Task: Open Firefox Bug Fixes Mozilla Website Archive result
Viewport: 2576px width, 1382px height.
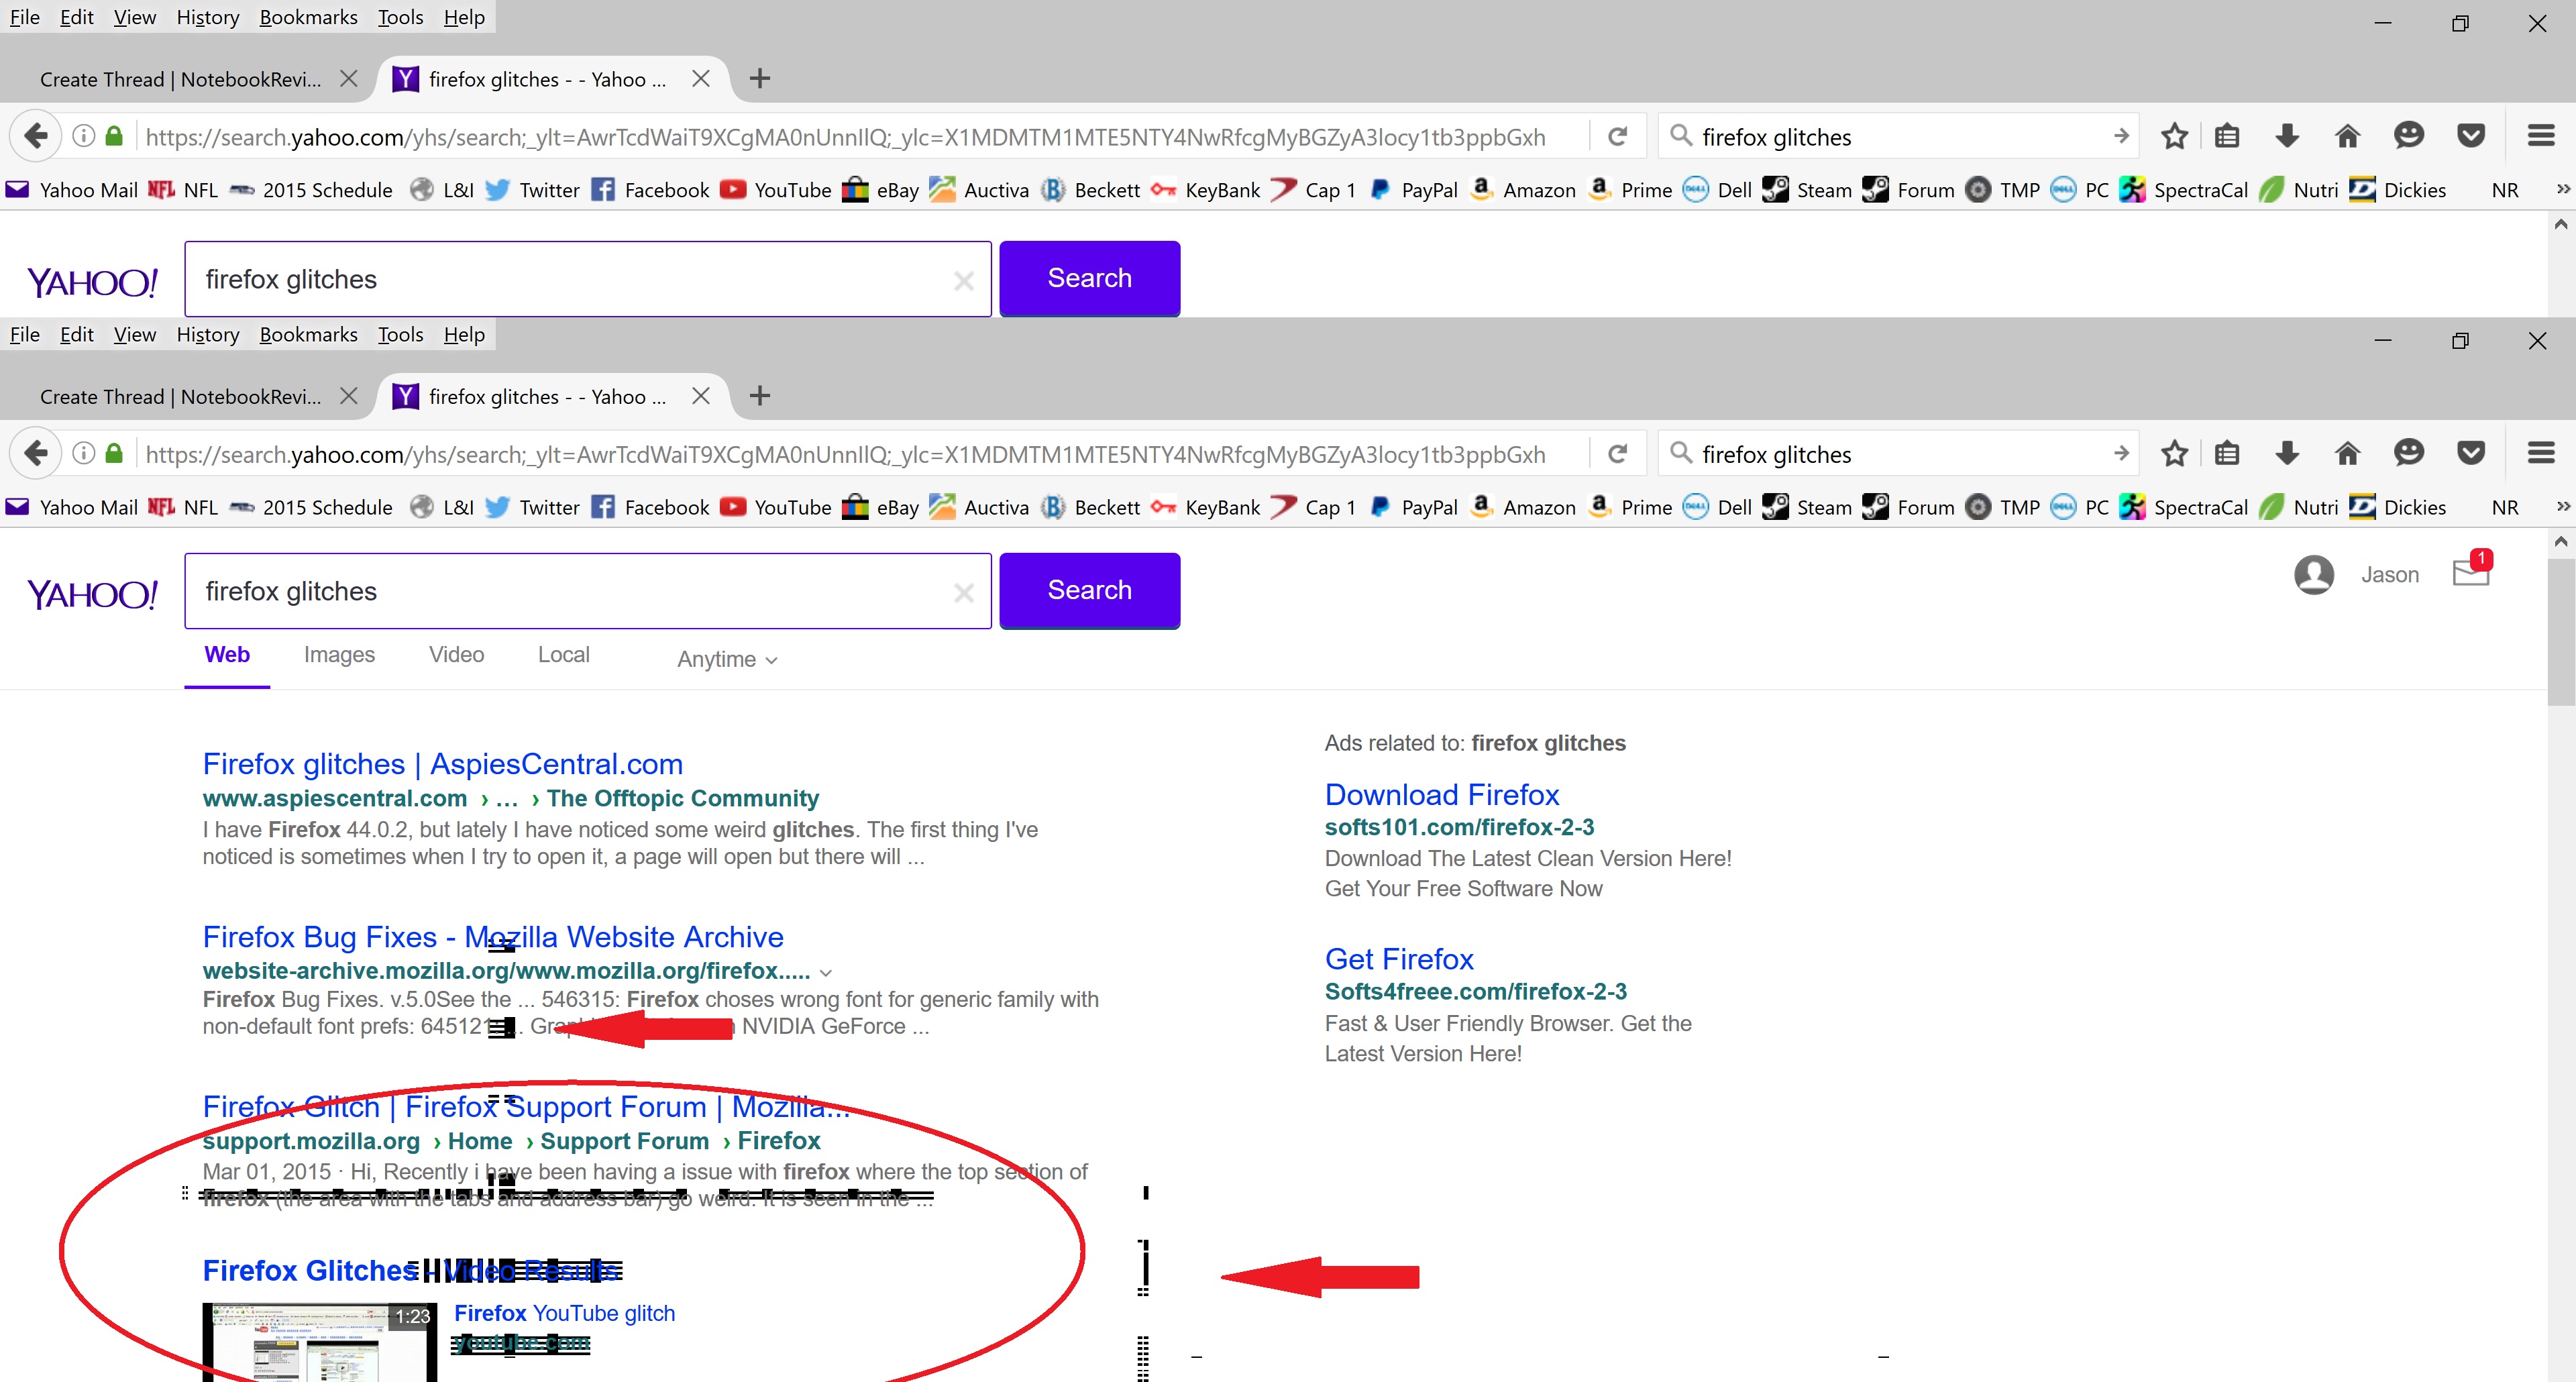Action: point(493,937)
